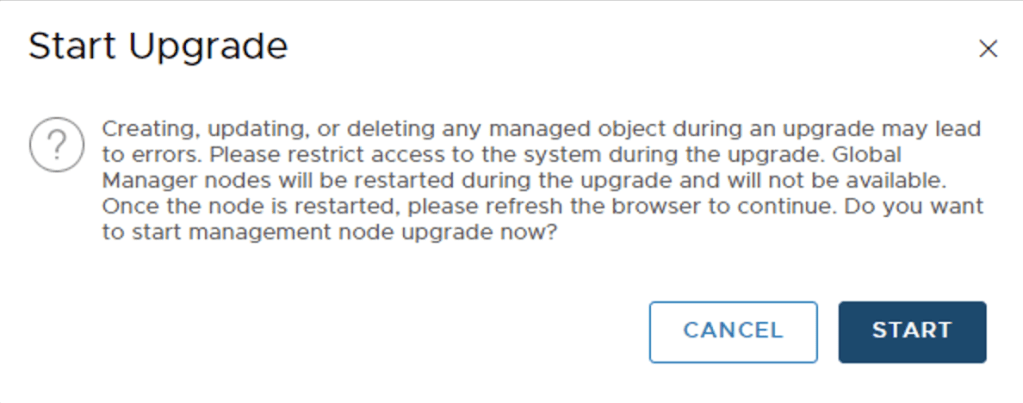Click the word "errors" in the warning
Image resolution: width=1023 pixels, height=403 pixels.
click(x=158, y=155)
